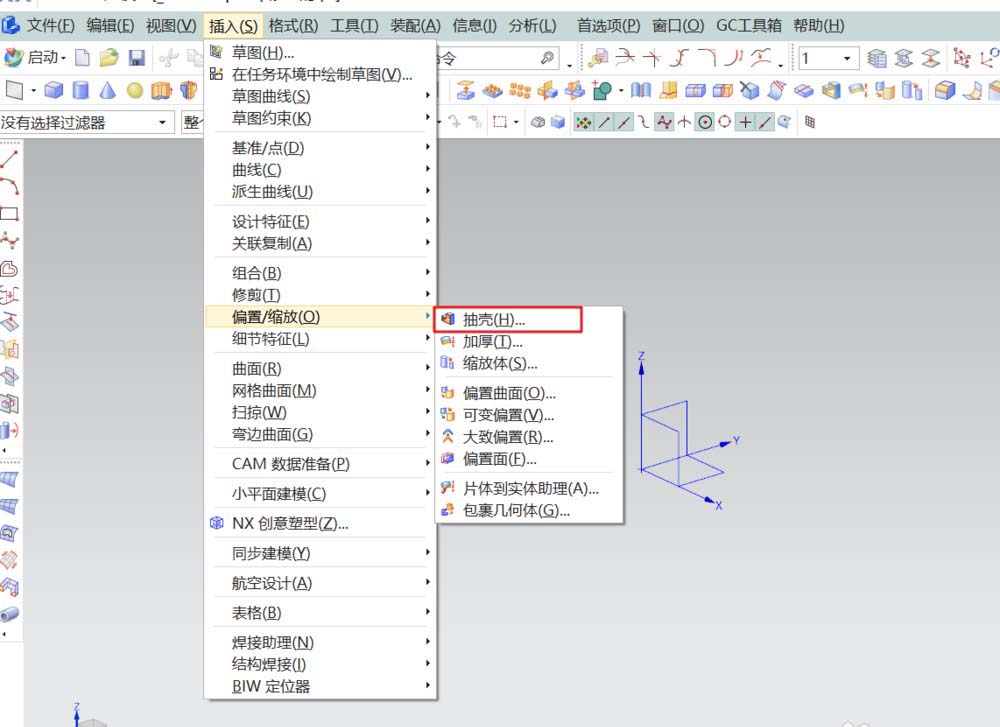The height and width of the screenshot is (727, 1000).
Task: Click the command finder magnifier icon
Action: 548,58
